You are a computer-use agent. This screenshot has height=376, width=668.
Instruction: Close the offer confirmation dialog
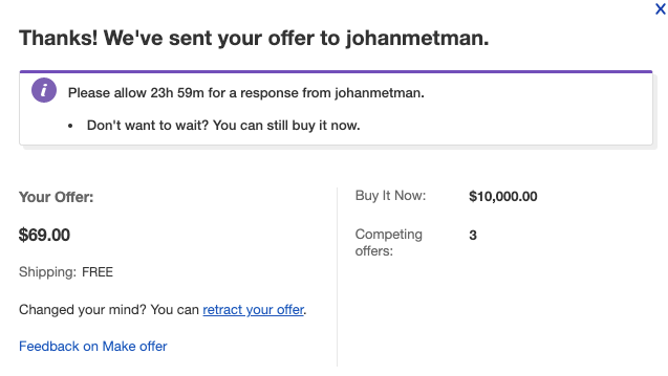(660, 9)
